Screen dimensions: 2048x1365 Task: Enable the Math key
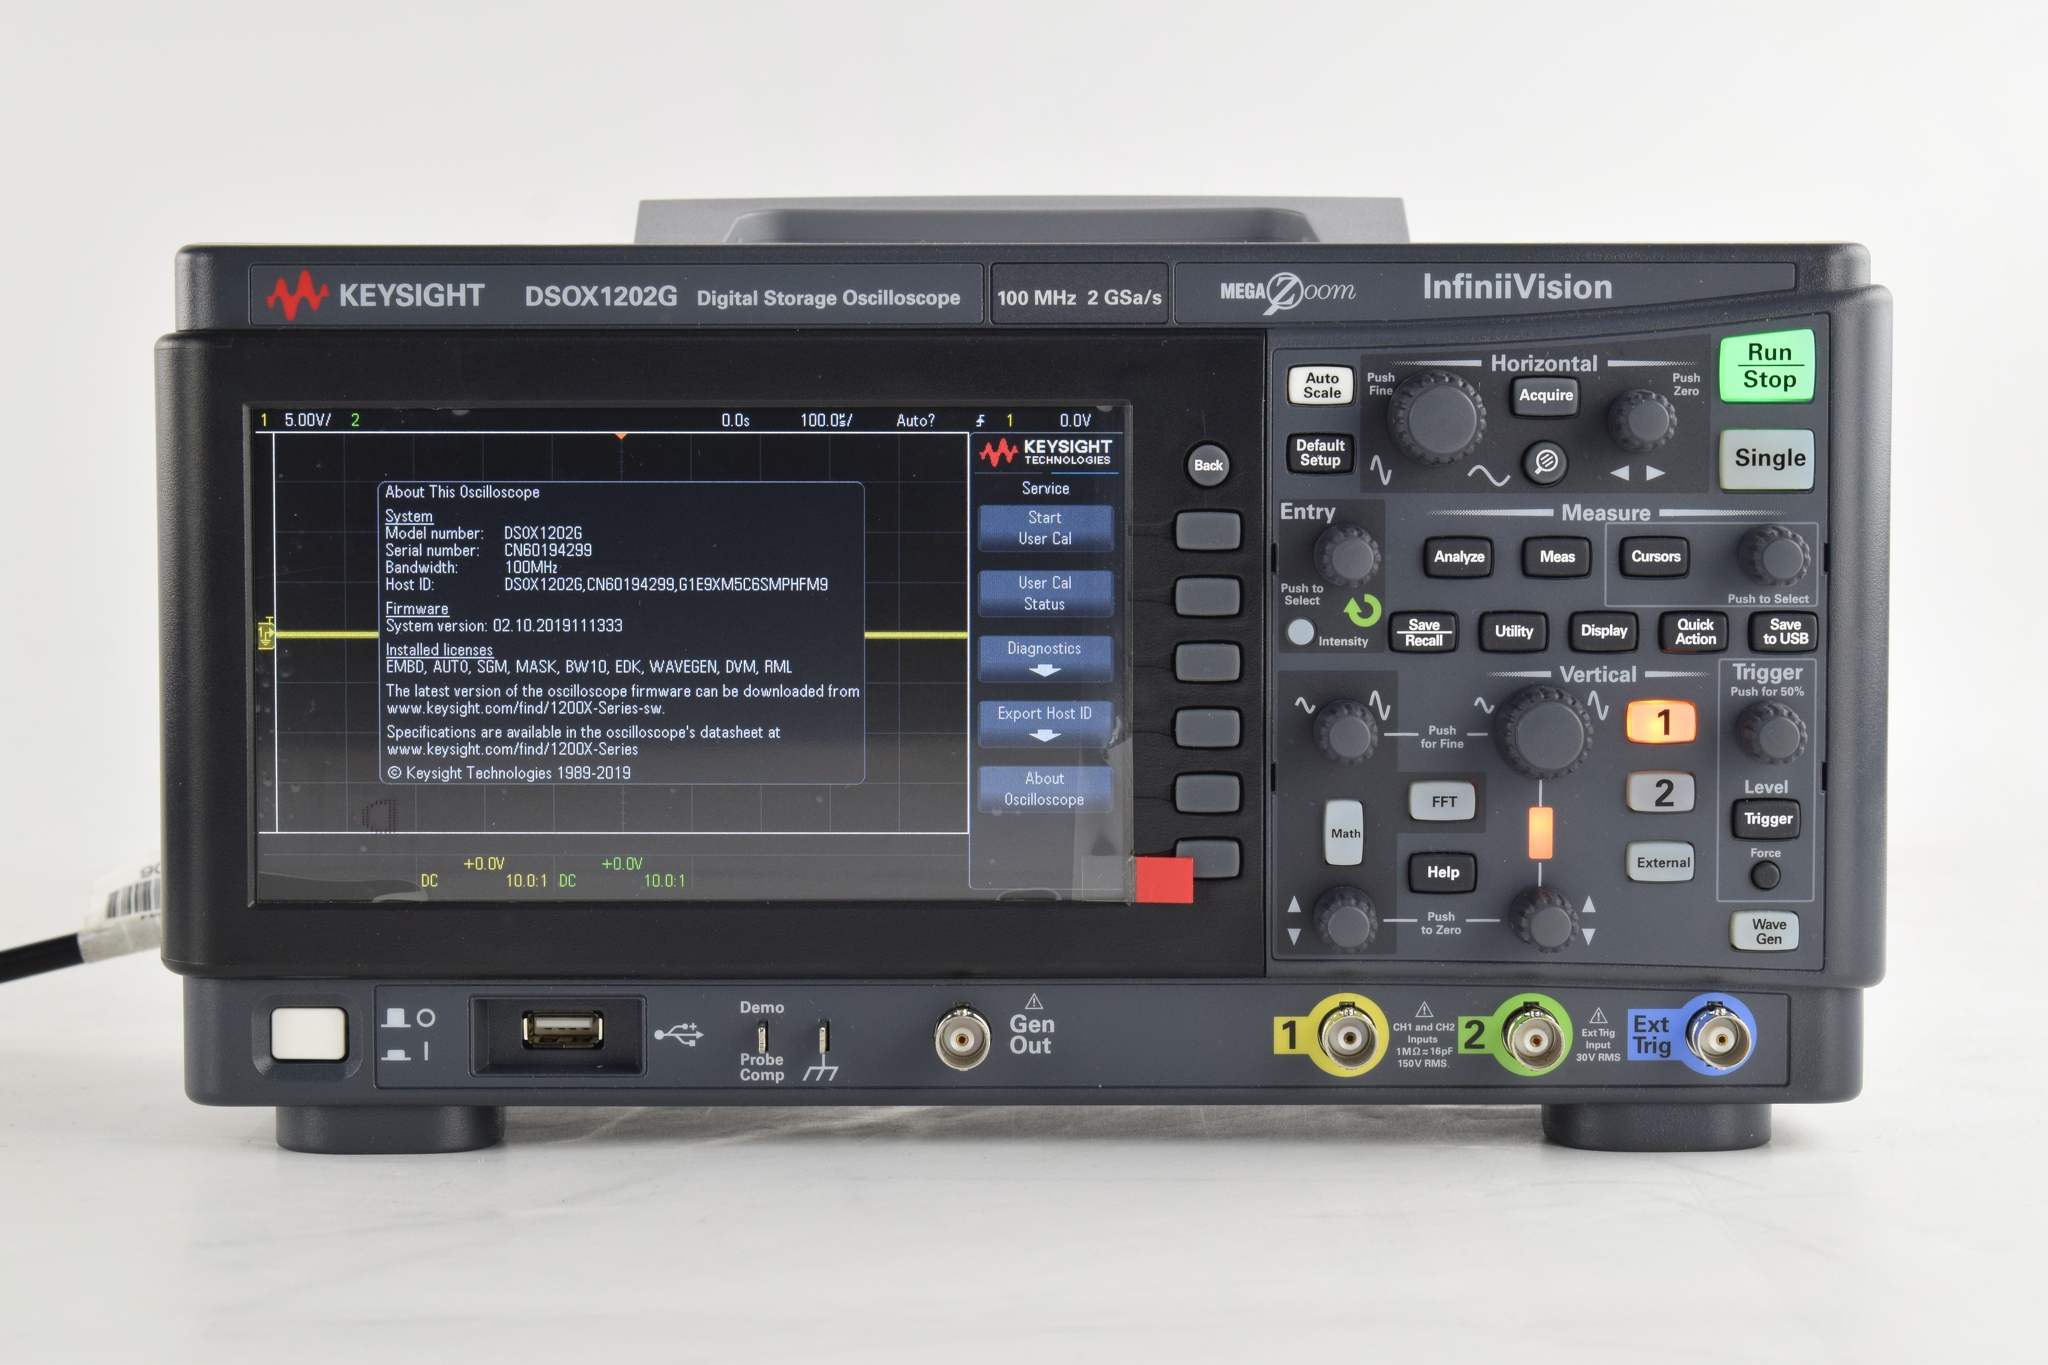pyautogui.click(x=1345, y=833)
